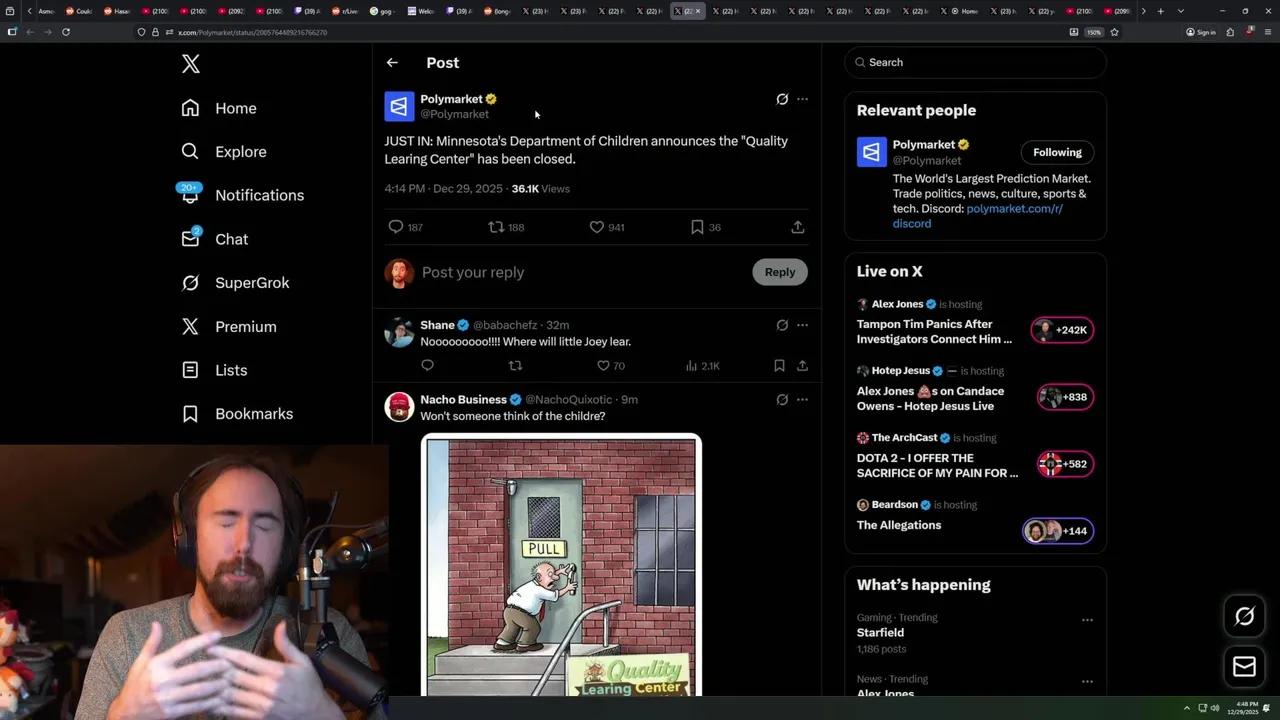Open the system tray hidden icons chevron

click(x=1187, y=708)
